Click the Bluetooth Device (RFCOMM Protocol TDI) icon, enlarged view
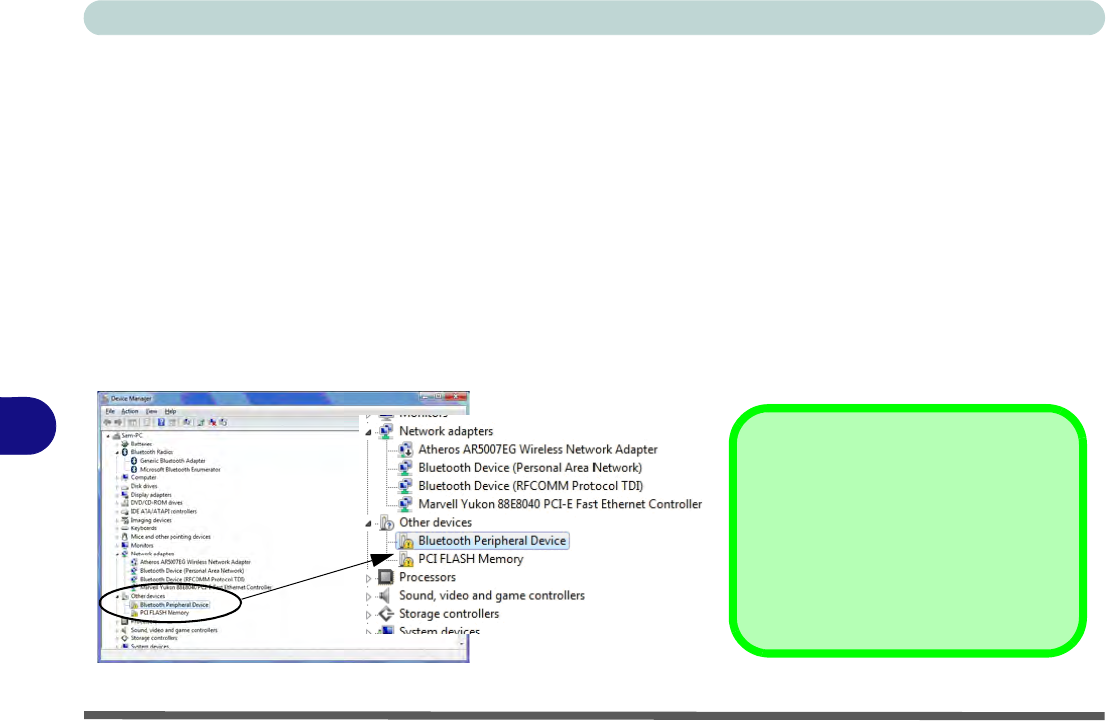 406,486
